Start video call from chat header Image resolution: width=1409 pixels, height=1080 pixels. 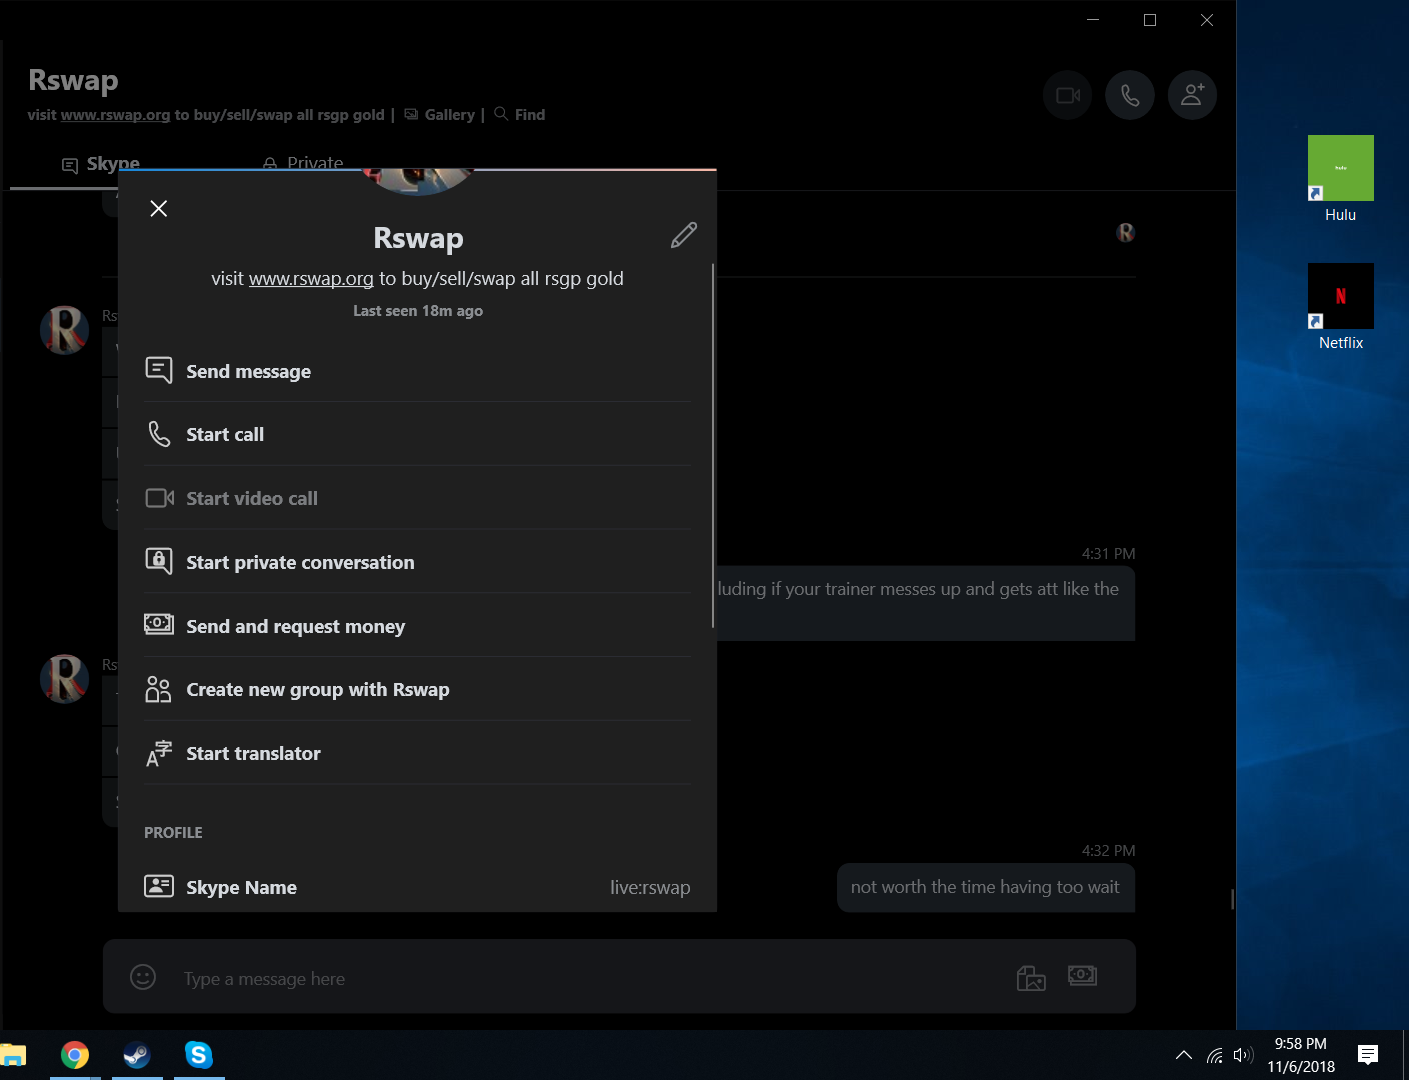tap(1068, 95)
